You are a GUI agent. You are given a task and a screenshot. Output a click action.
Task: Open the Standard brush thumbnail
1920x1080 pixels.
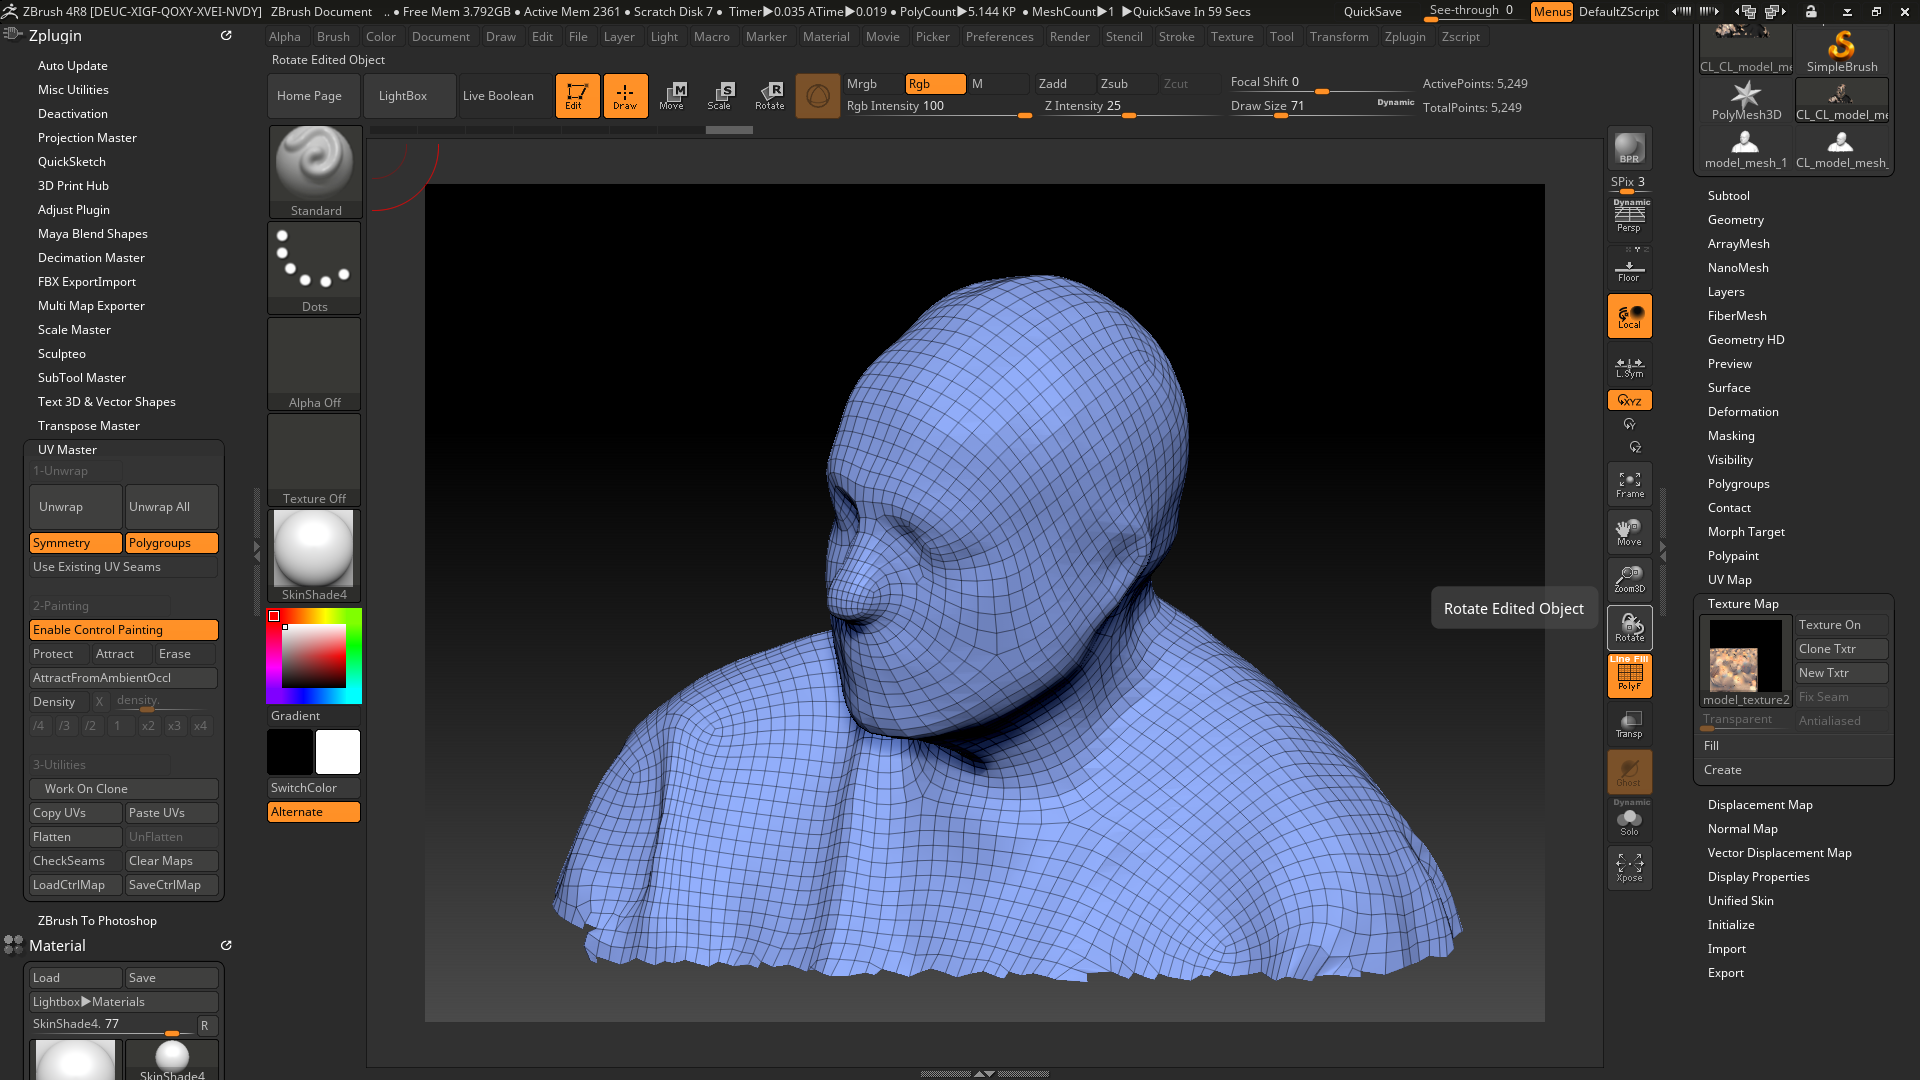coord(314,171)
